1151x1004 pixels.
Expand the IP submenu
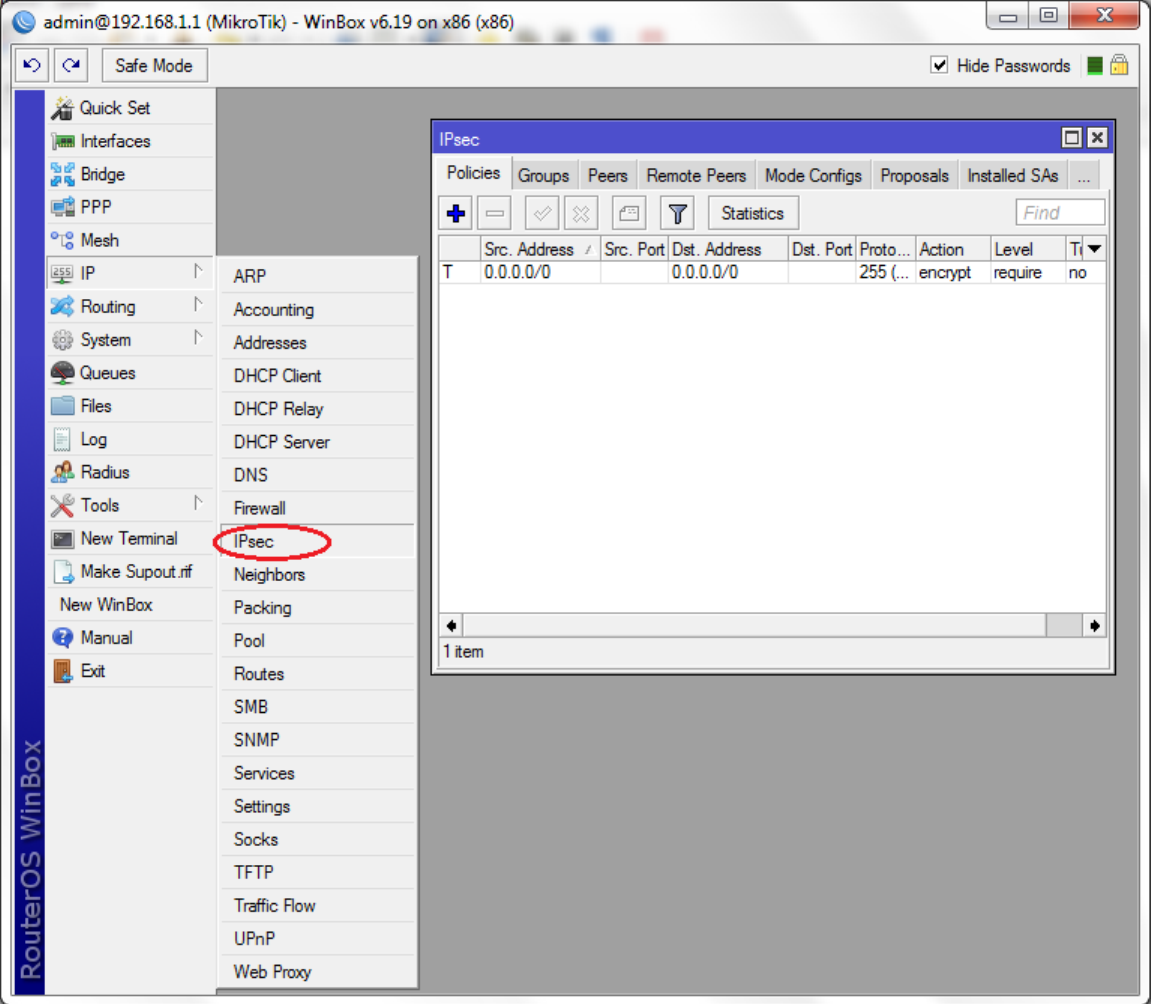click(131, 273)
